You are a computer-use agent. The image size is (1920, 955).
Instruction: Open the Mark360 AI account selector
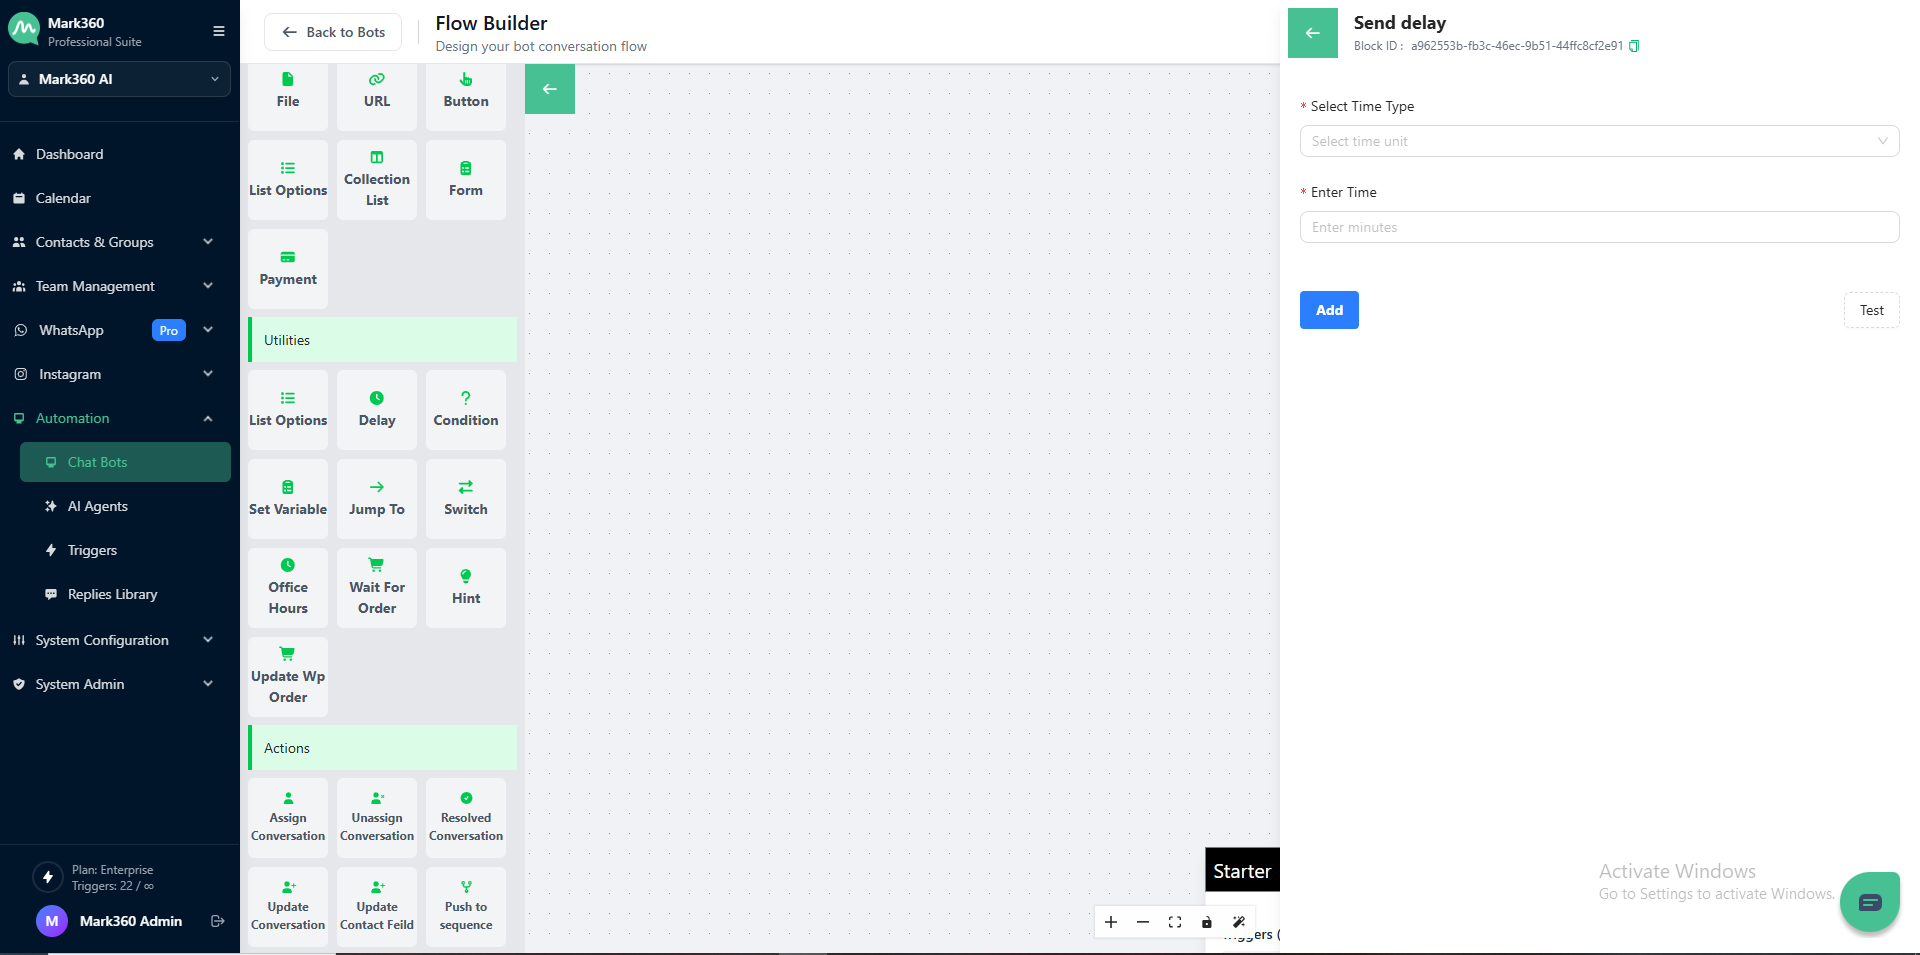pos(119,79)
